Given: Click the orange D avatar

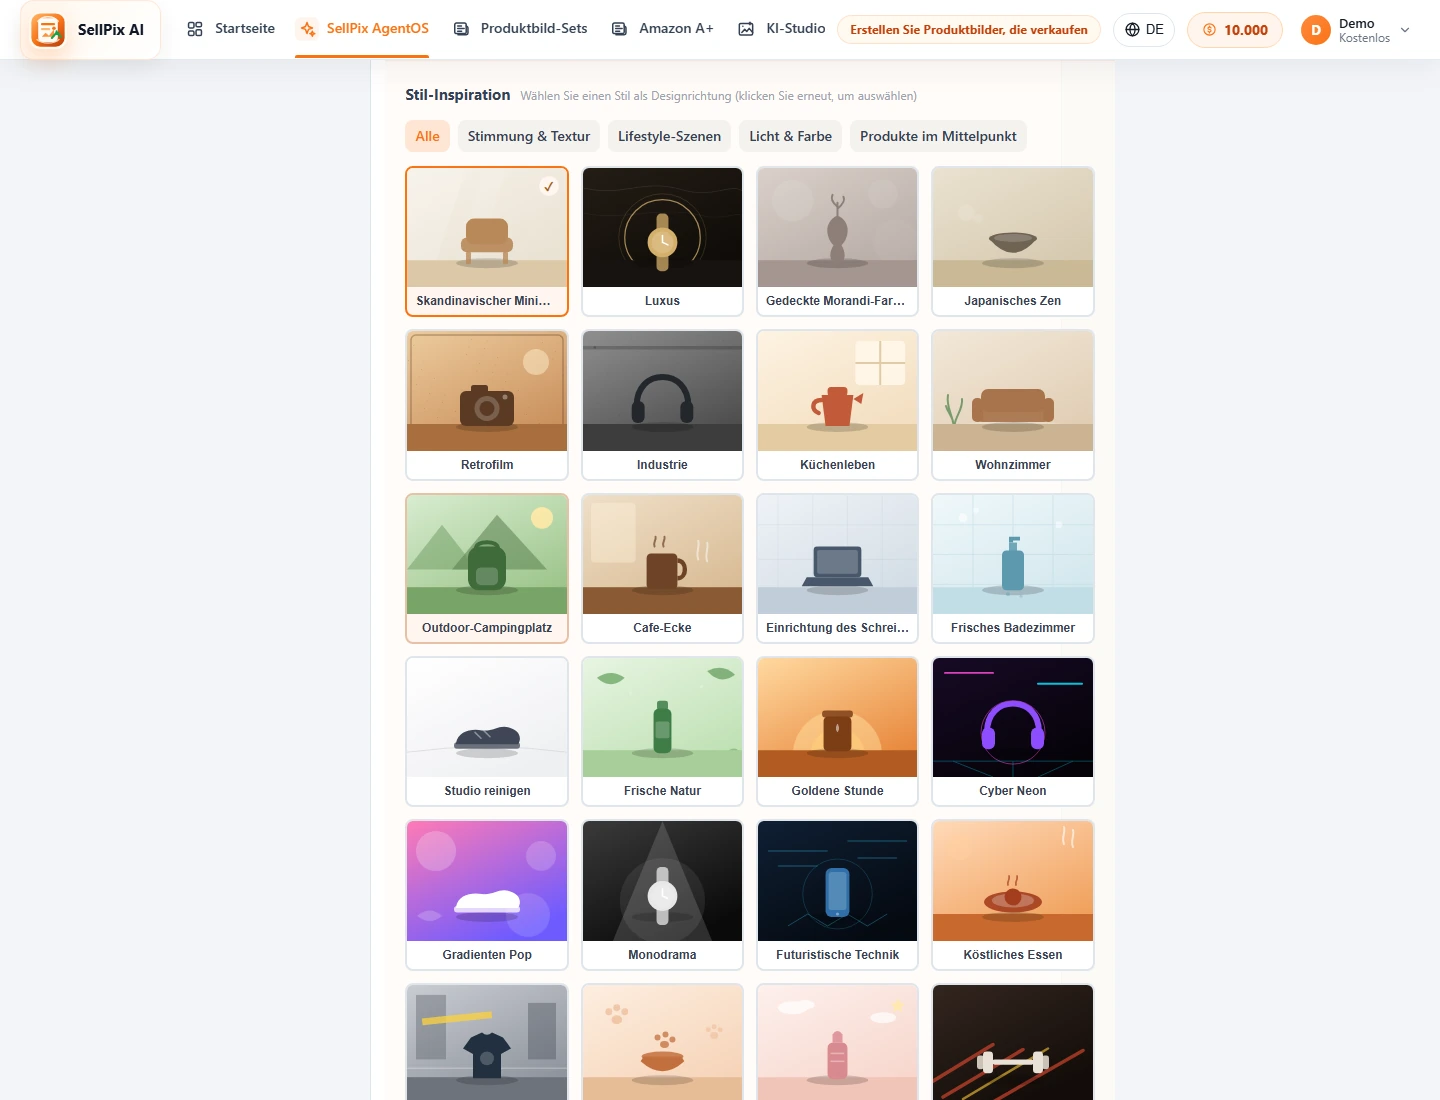Looking at the screenshot, I should tap(1316, 30).
